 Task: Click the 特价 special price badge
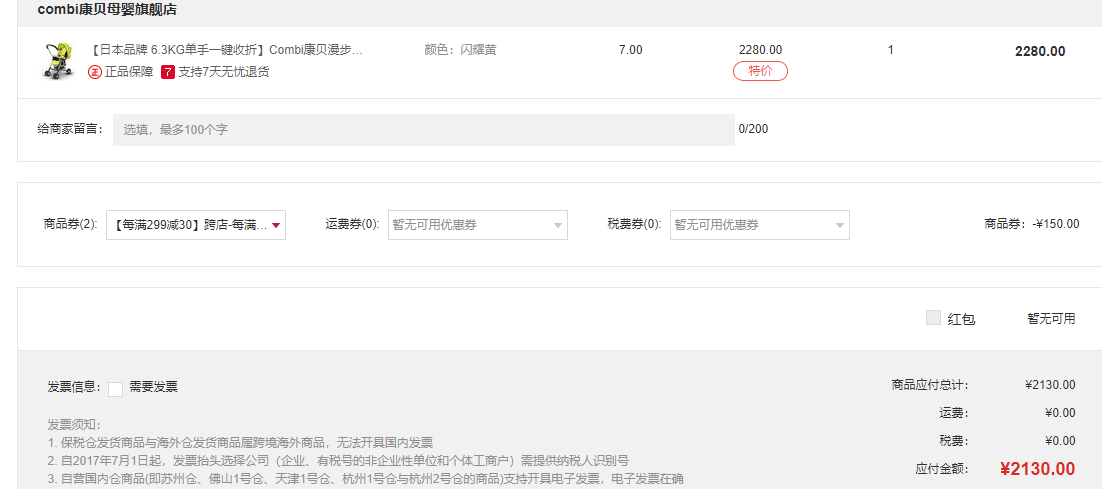tap(760, 71)
